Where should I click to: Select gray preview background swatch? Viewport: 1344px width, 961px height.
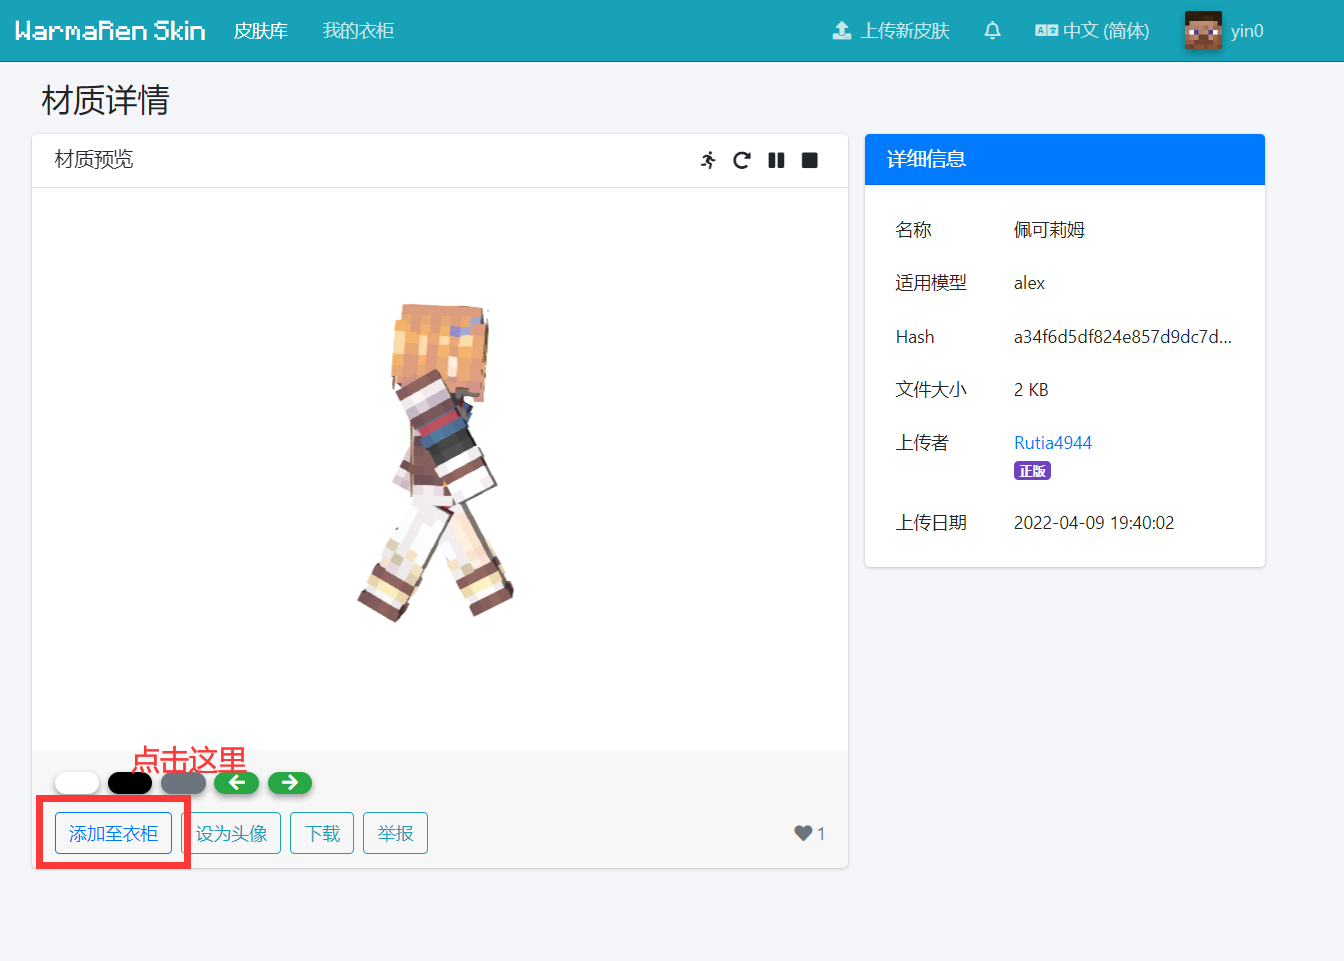tap(183, 782)
